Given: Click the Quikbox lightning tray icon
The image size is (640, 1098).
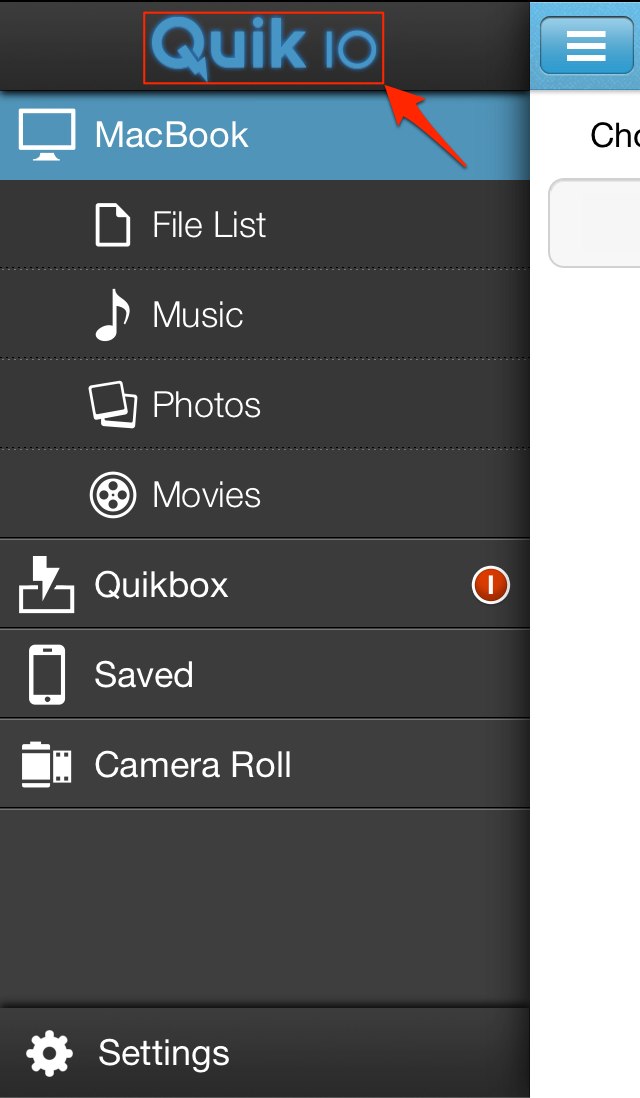Looking at the screenshot, I should point(46,585).
